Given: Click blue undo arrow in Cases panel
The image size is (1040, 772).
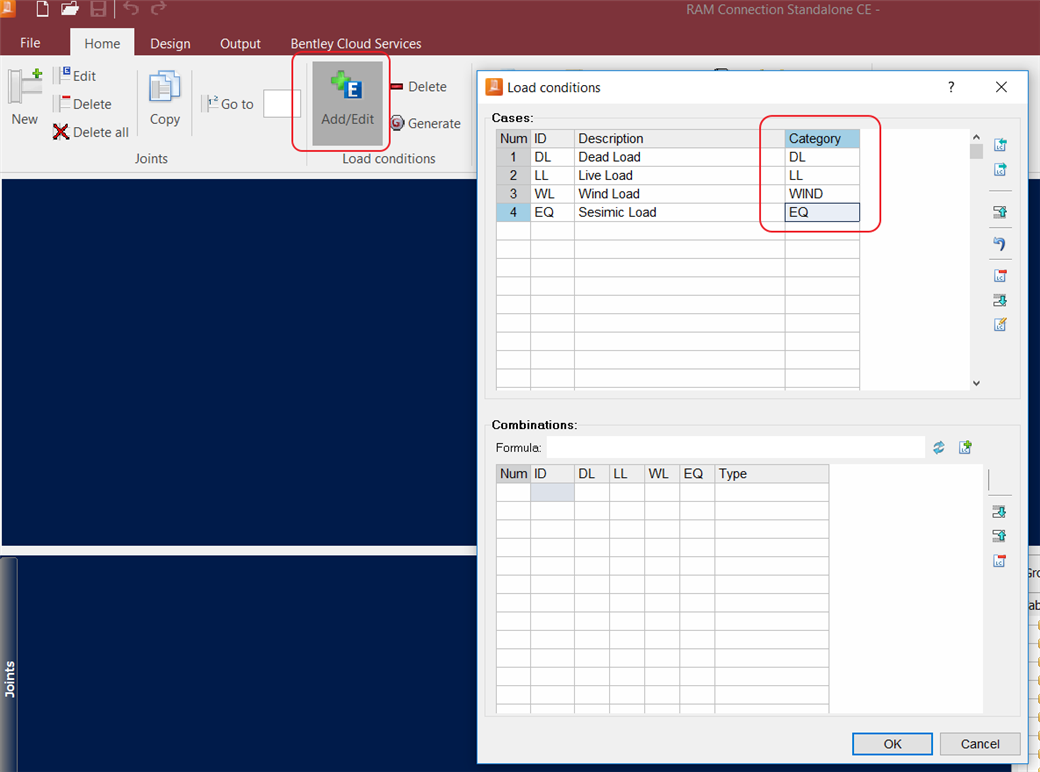Looking at the screenshot, I should (x=1000, y=243).
